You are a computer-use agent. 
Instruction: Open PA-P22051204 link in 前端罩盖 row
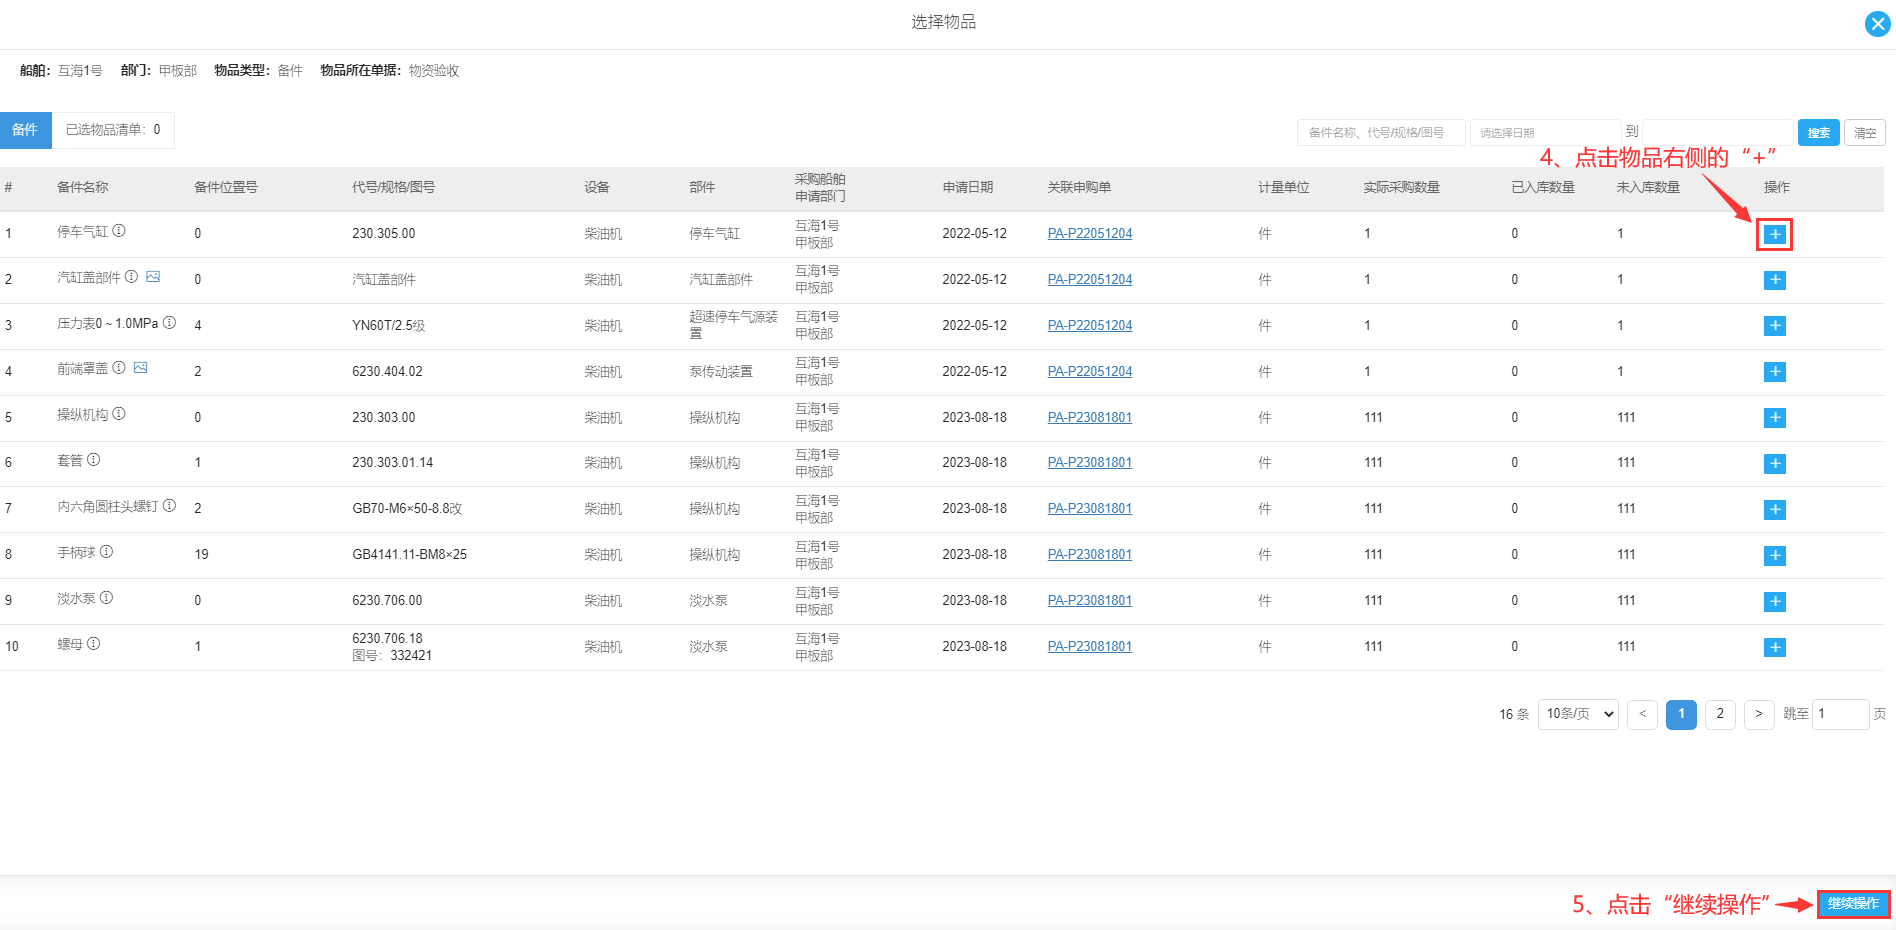coord(1090,372)
